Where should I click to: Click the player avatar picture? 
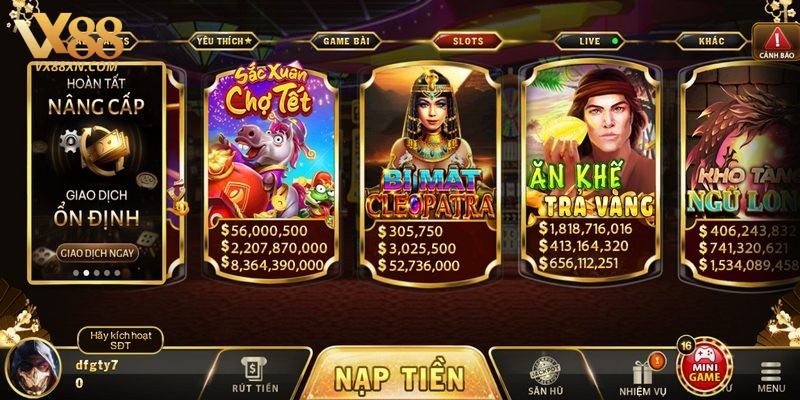click(x=33, y=368)
